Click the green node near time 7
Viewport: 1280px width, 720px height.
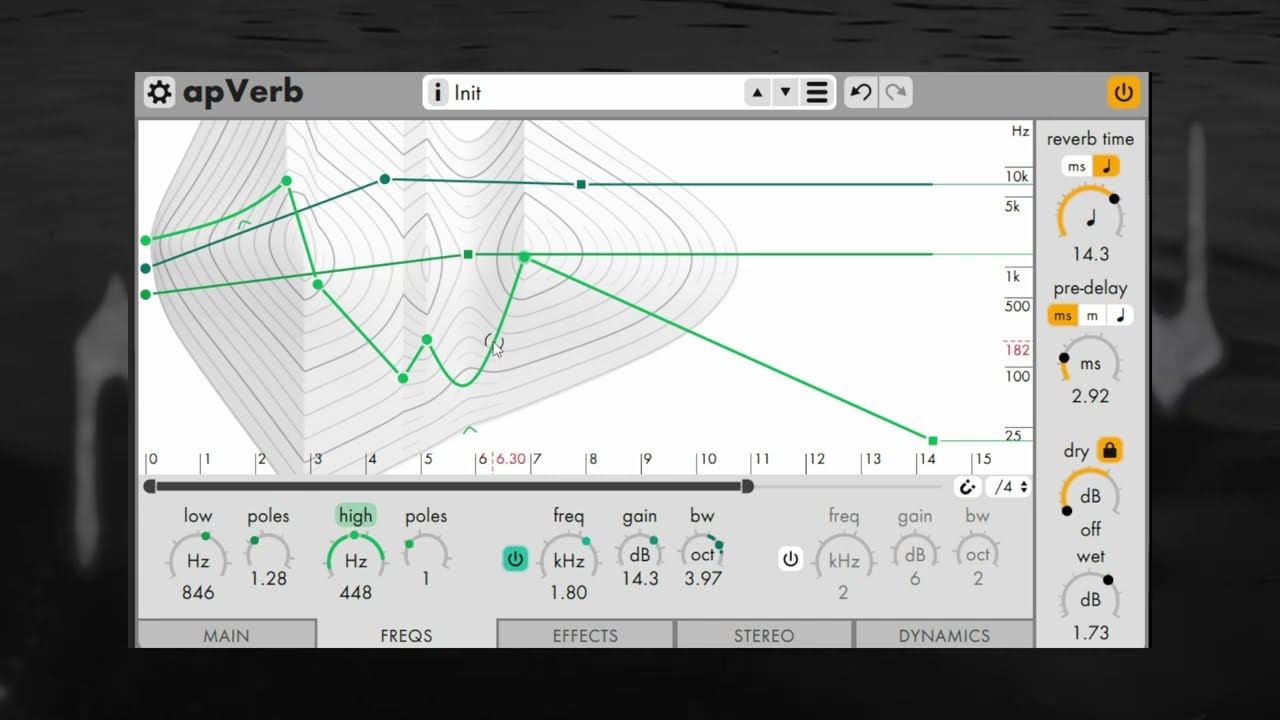tap(524, 257)
